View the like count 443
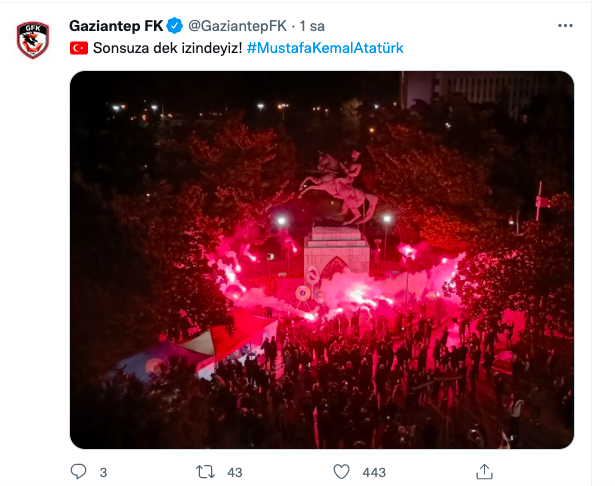This screenshot has height=486, width=615. [374, 472]
